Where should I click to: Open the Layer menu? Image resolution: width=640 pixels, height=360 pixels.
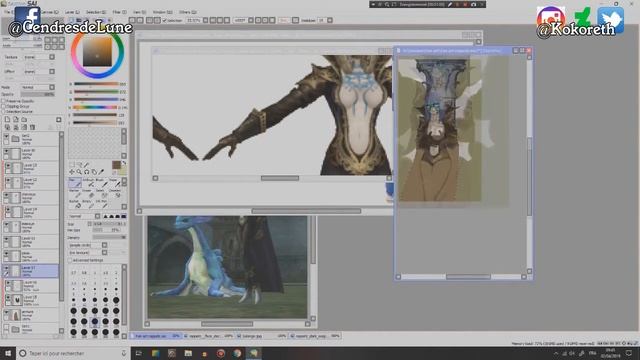click(72, 12)
